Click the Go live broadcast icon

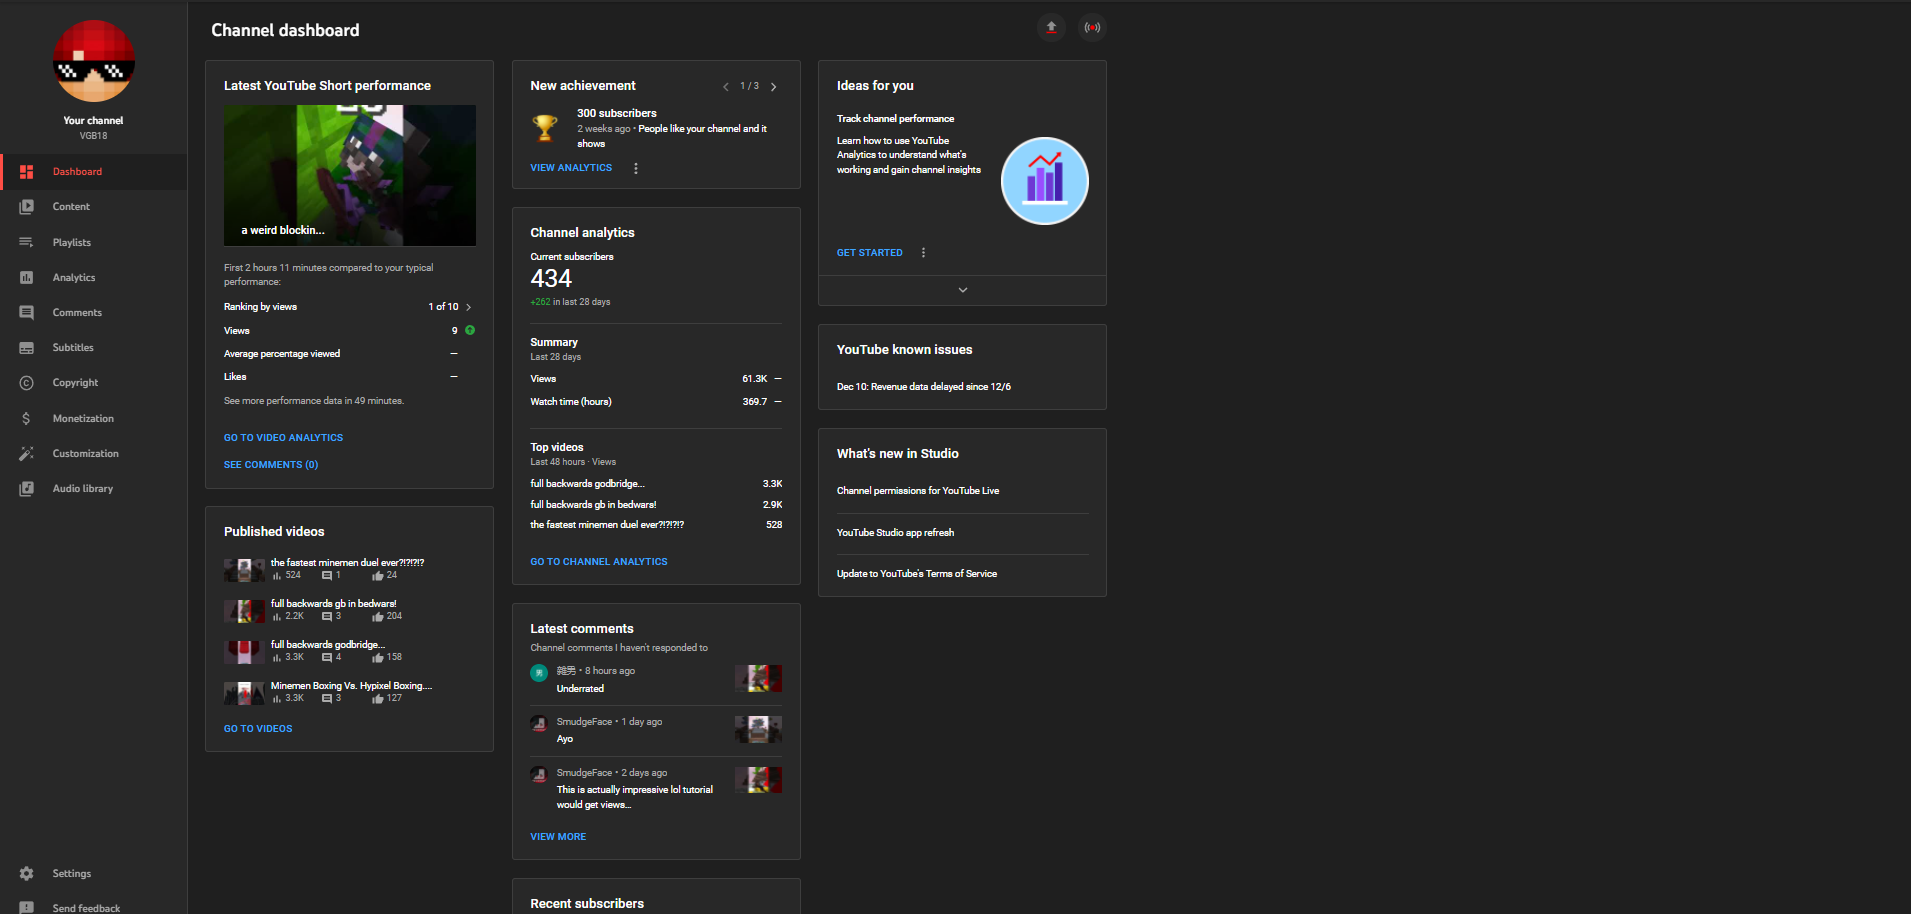click(1092, 28)
